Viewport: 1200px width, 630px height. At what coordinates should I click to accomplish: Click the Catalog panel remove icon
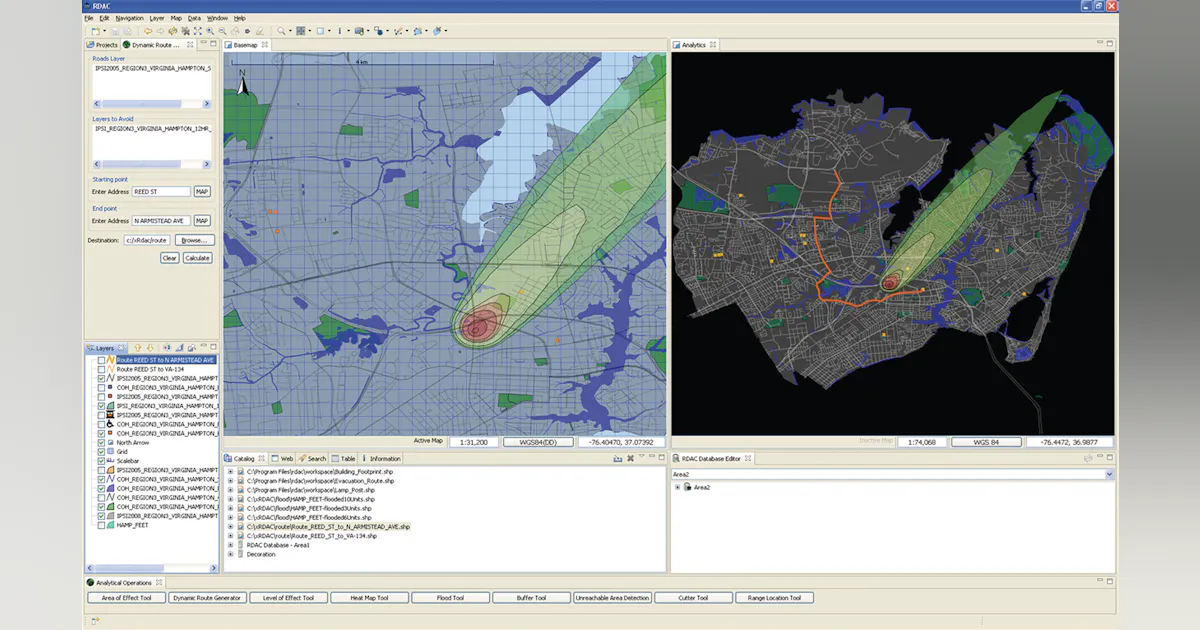630,458
